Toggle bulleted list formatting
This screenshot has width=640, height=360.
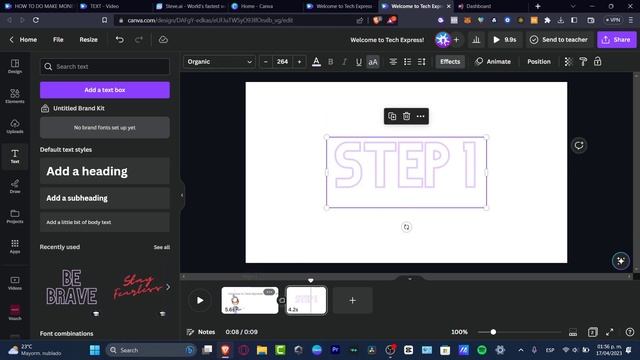(407, 62)
